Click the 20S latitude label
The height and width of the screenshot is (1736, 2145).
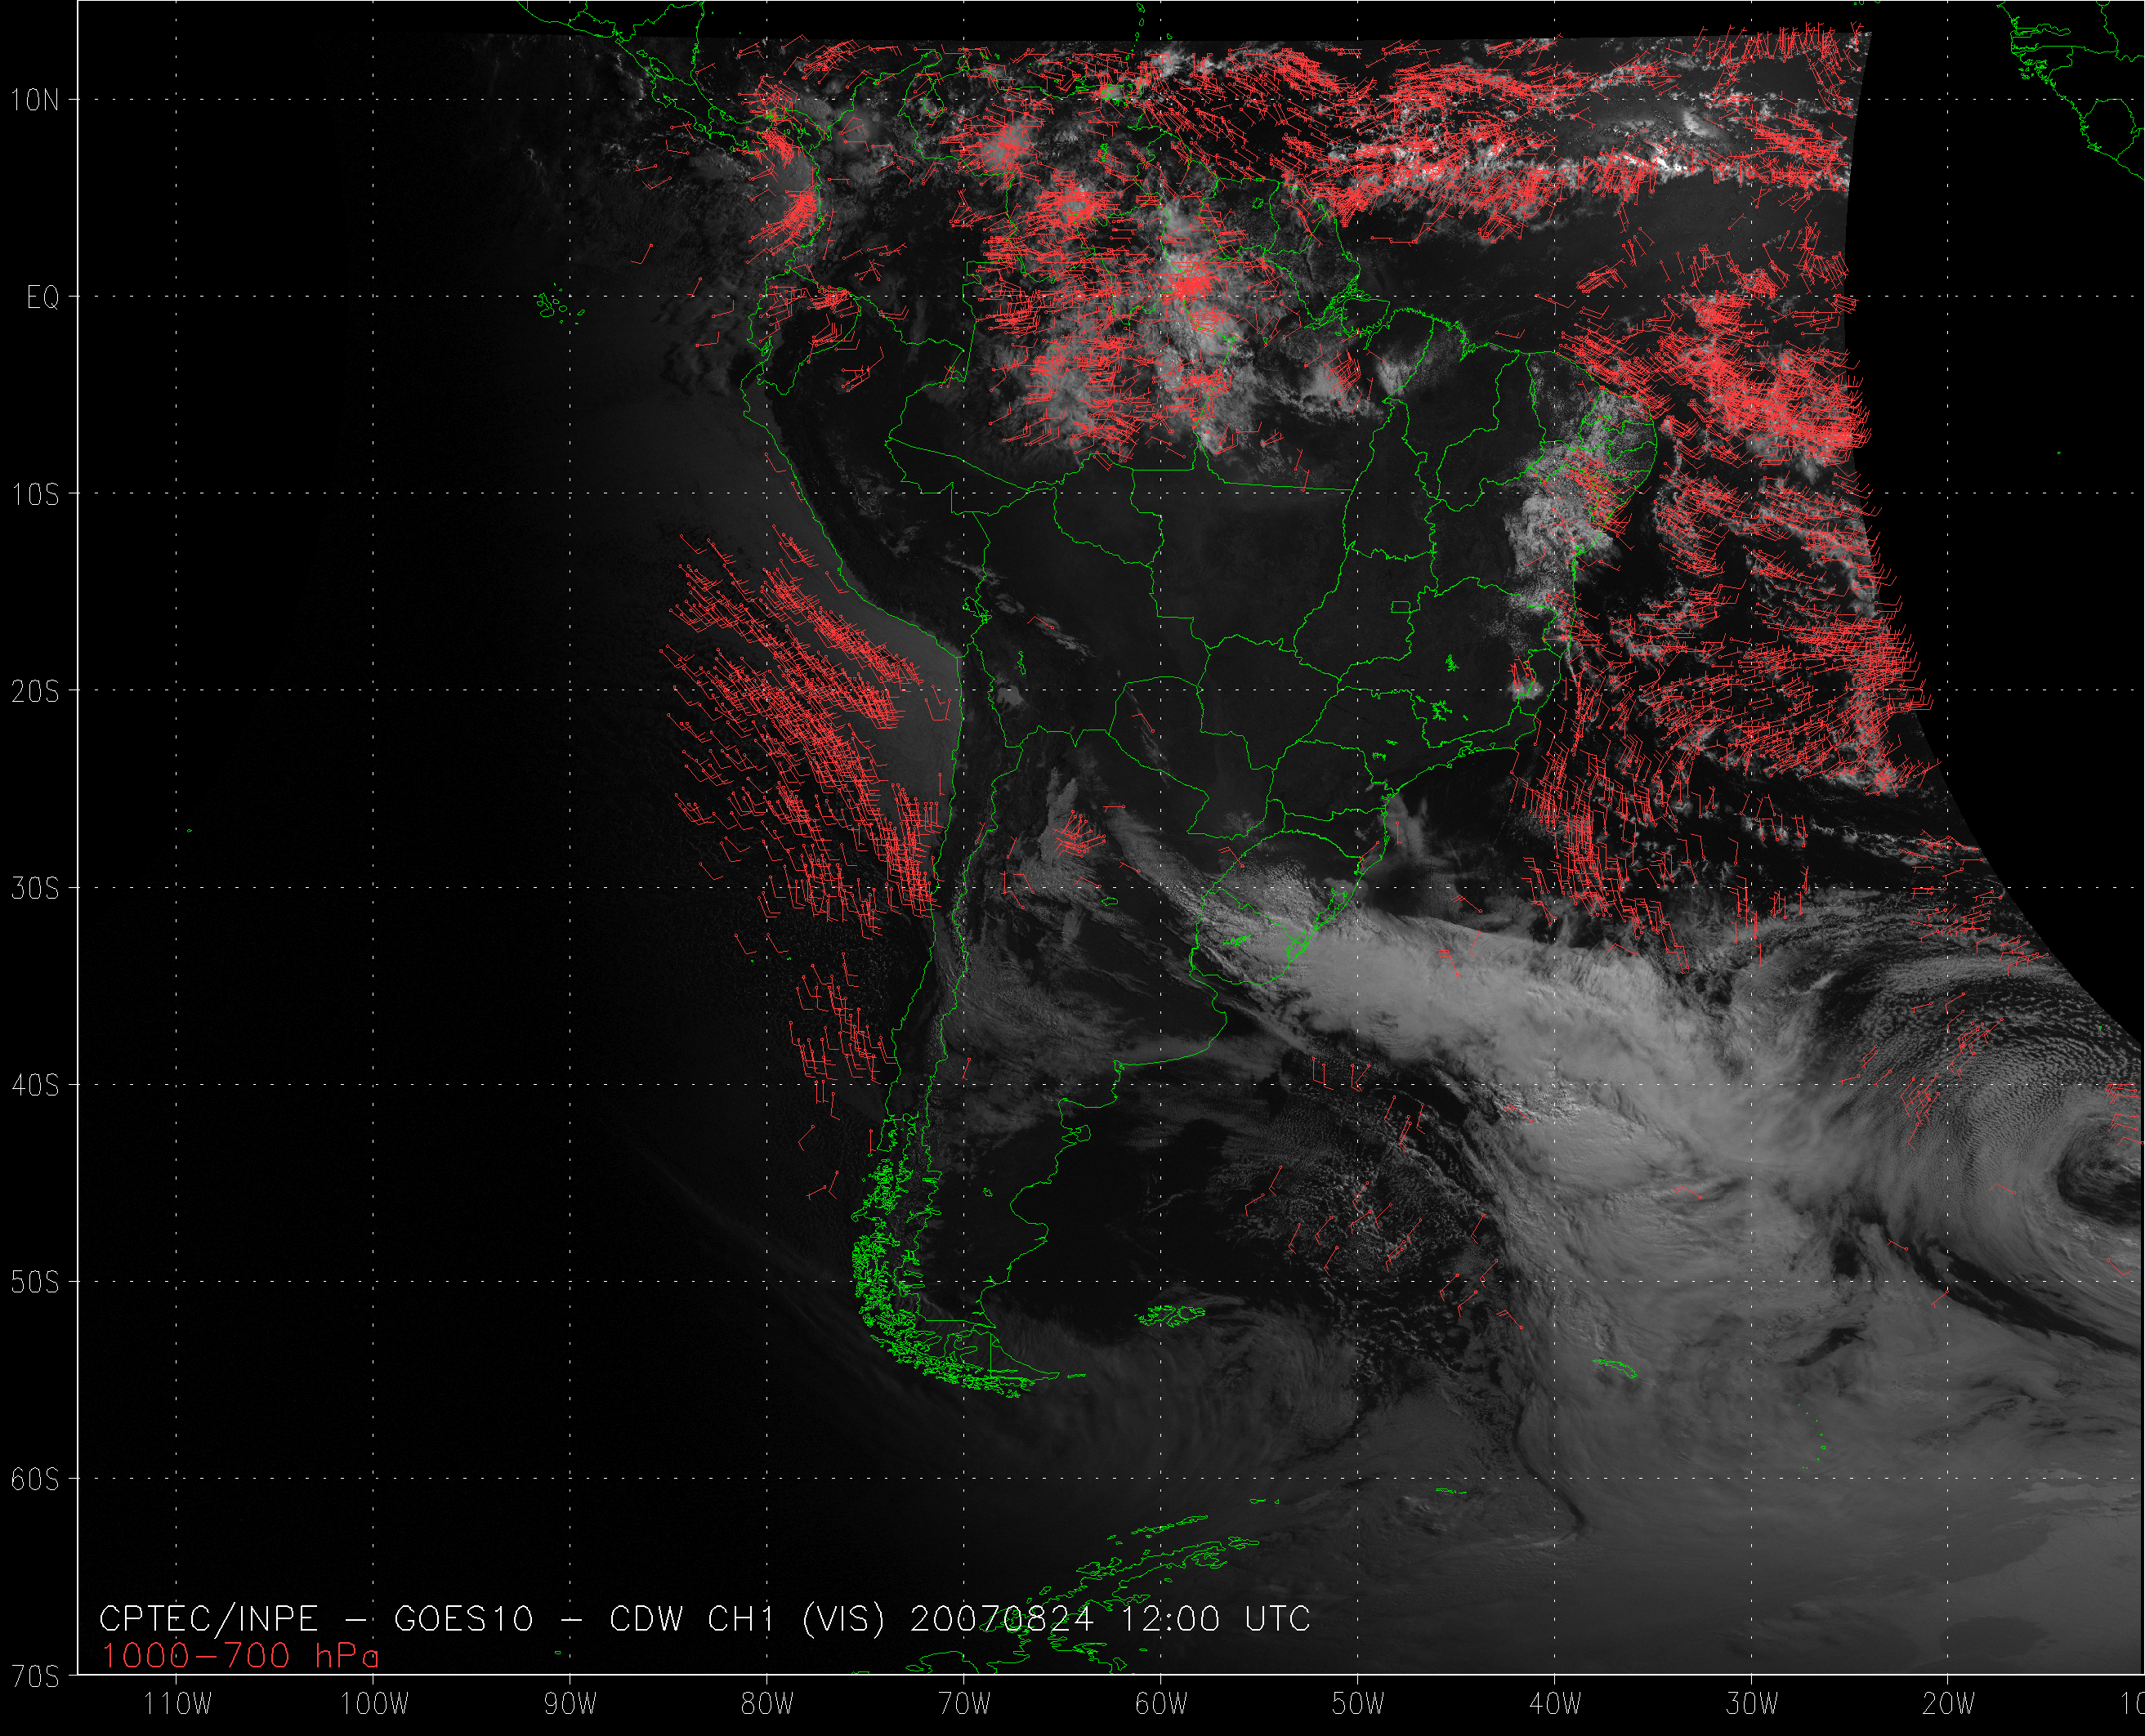point(35,692)
